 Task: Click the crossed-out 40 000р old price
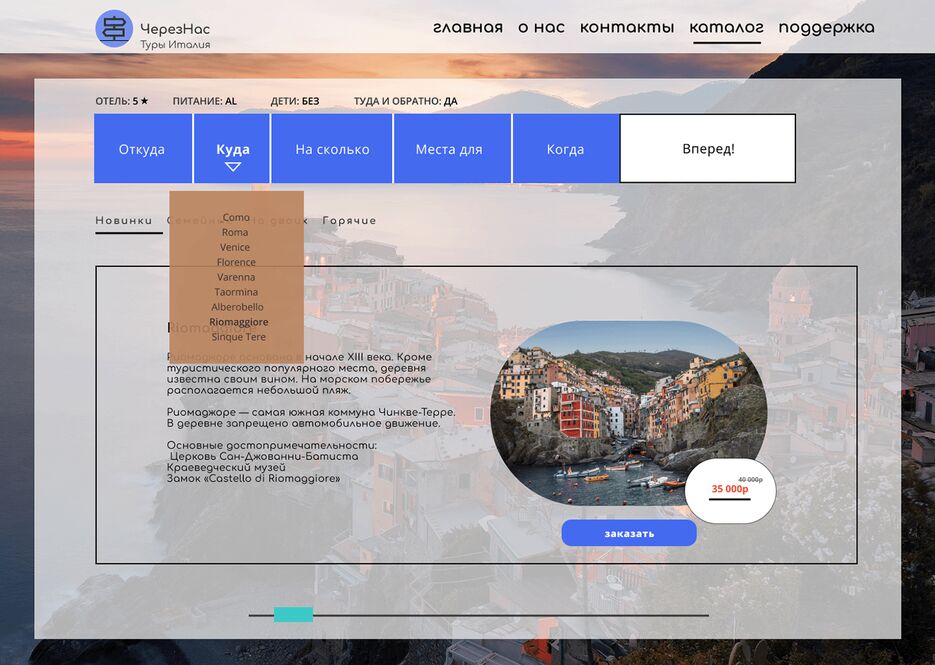[750, 480]
